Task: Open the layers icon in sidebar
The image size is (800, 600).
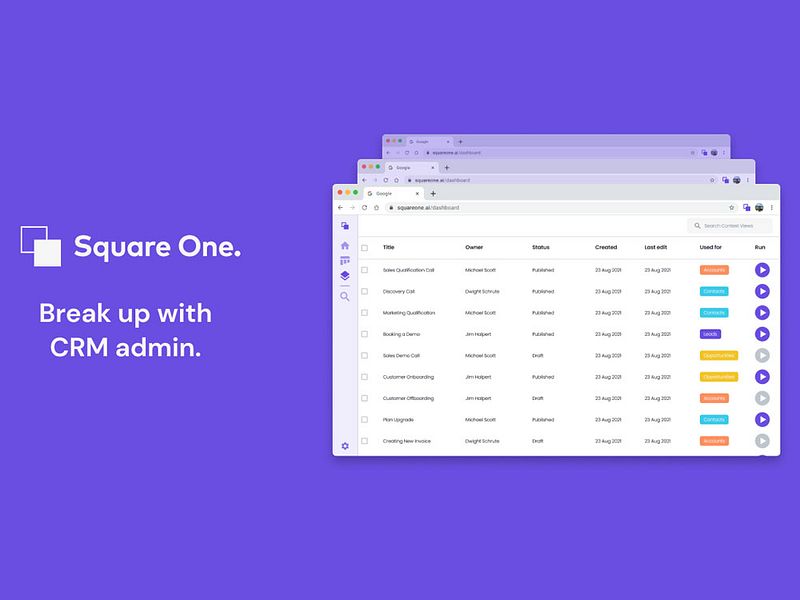Action: [x=345, y=276]
